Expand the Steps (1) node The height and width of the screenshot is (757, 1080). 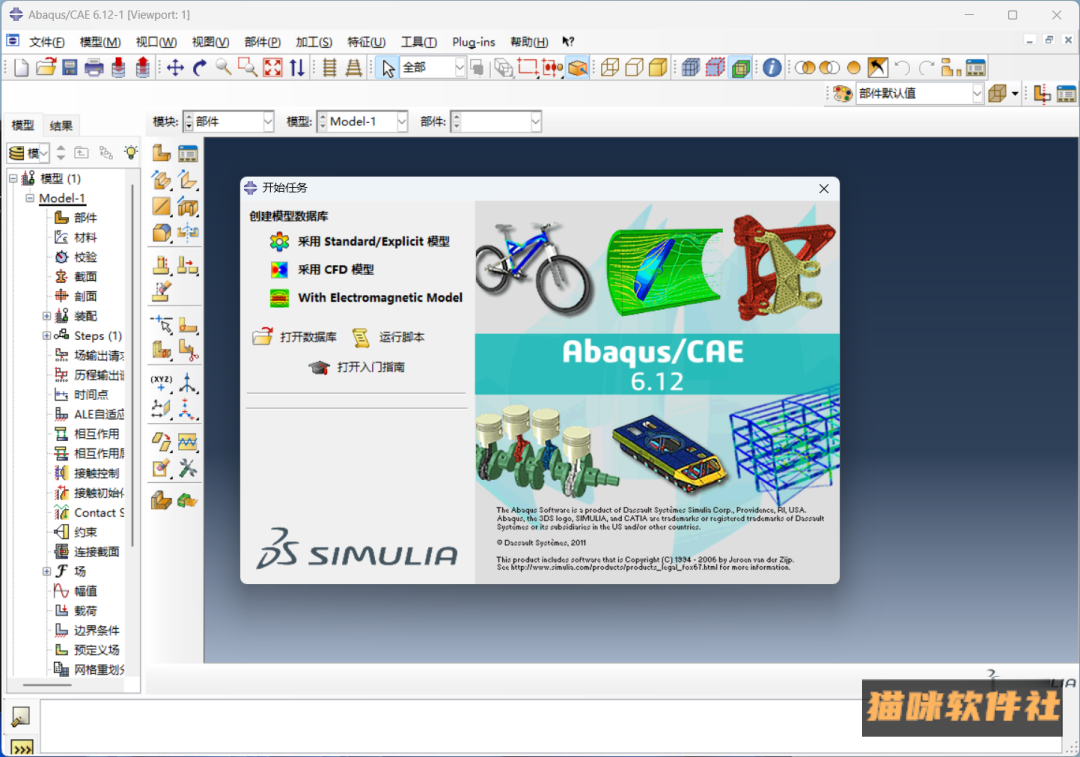(x=46, y=336)
